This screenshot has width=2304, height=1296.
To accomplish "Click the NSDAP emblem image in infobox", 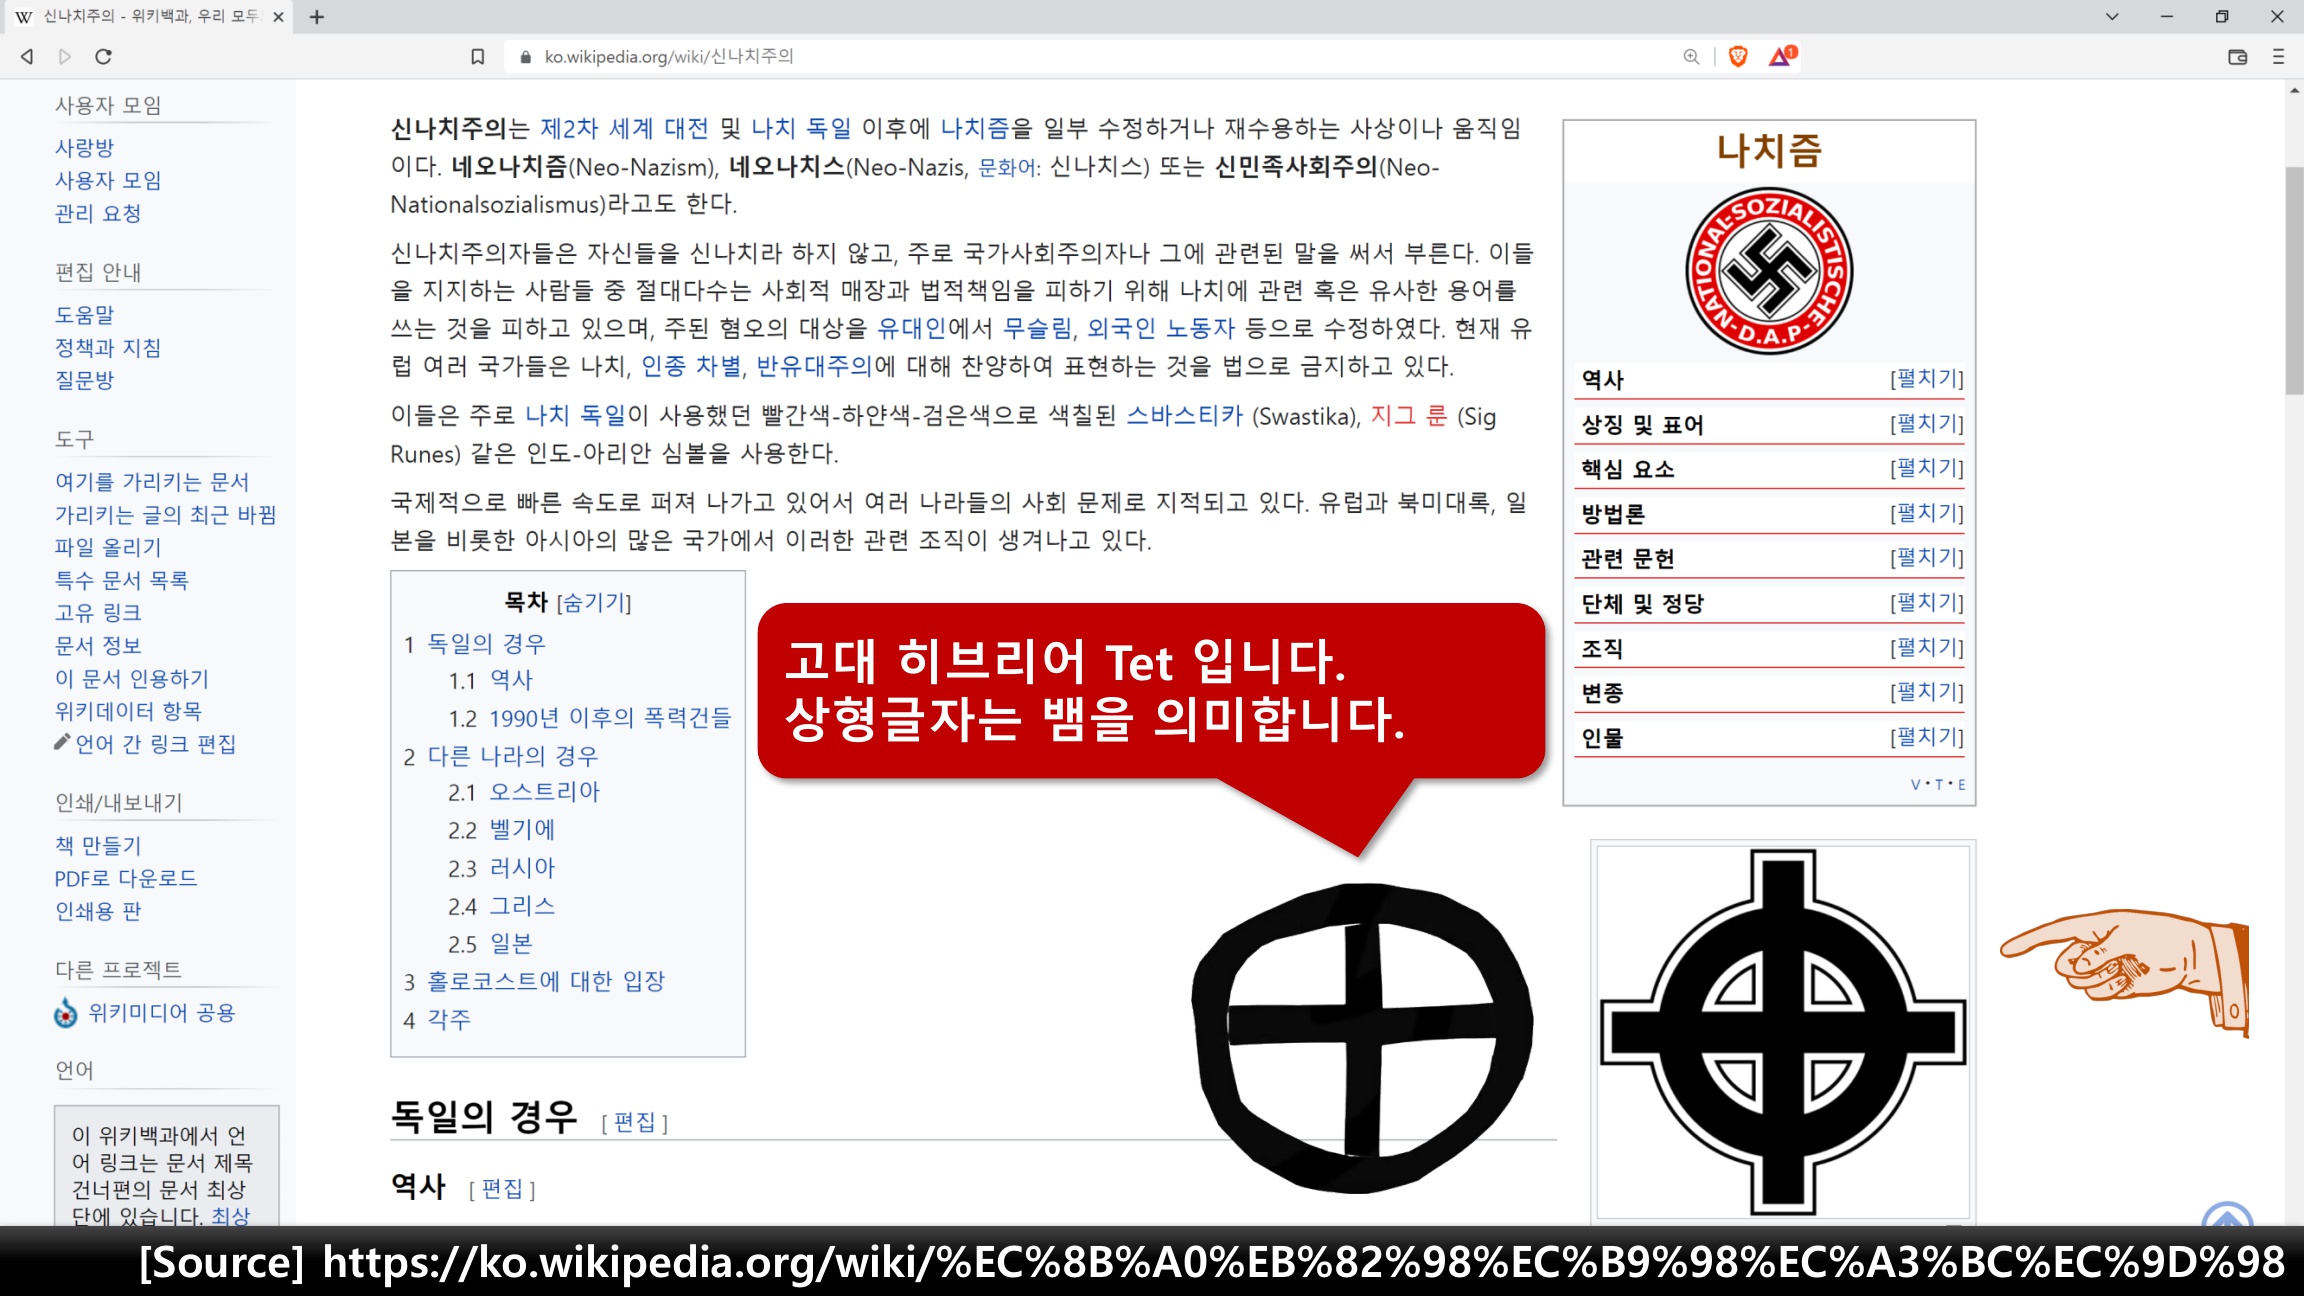I will coord(1769,271).
